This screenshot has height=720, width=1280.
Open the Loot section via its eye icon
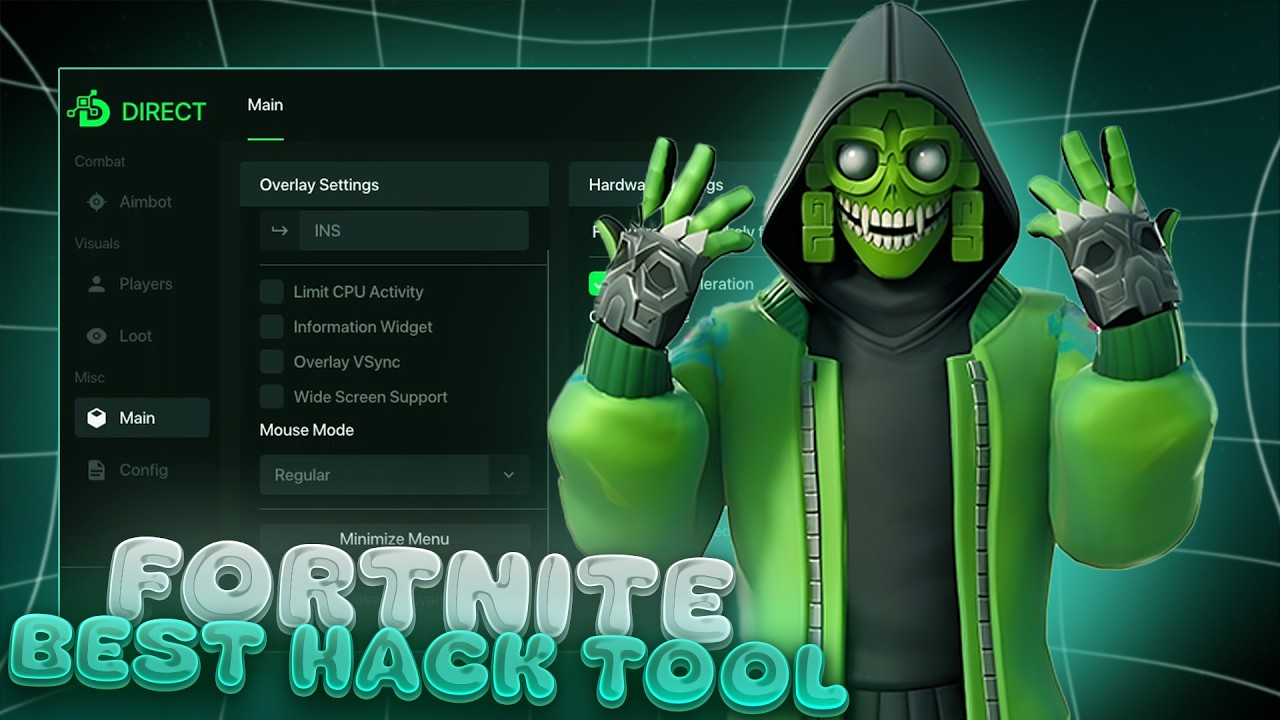pos(96,336)
